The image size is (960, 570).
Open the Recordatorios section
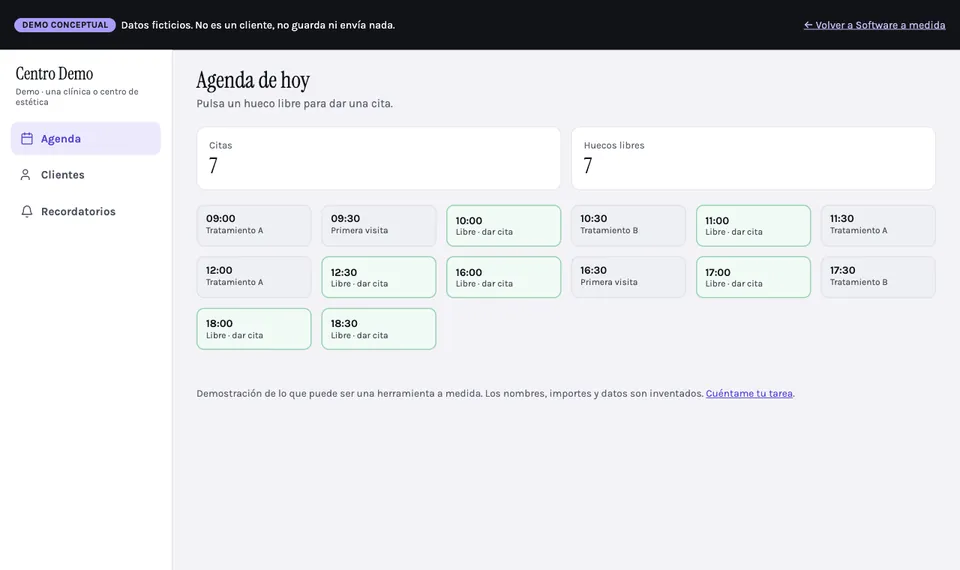pos(86,211)
